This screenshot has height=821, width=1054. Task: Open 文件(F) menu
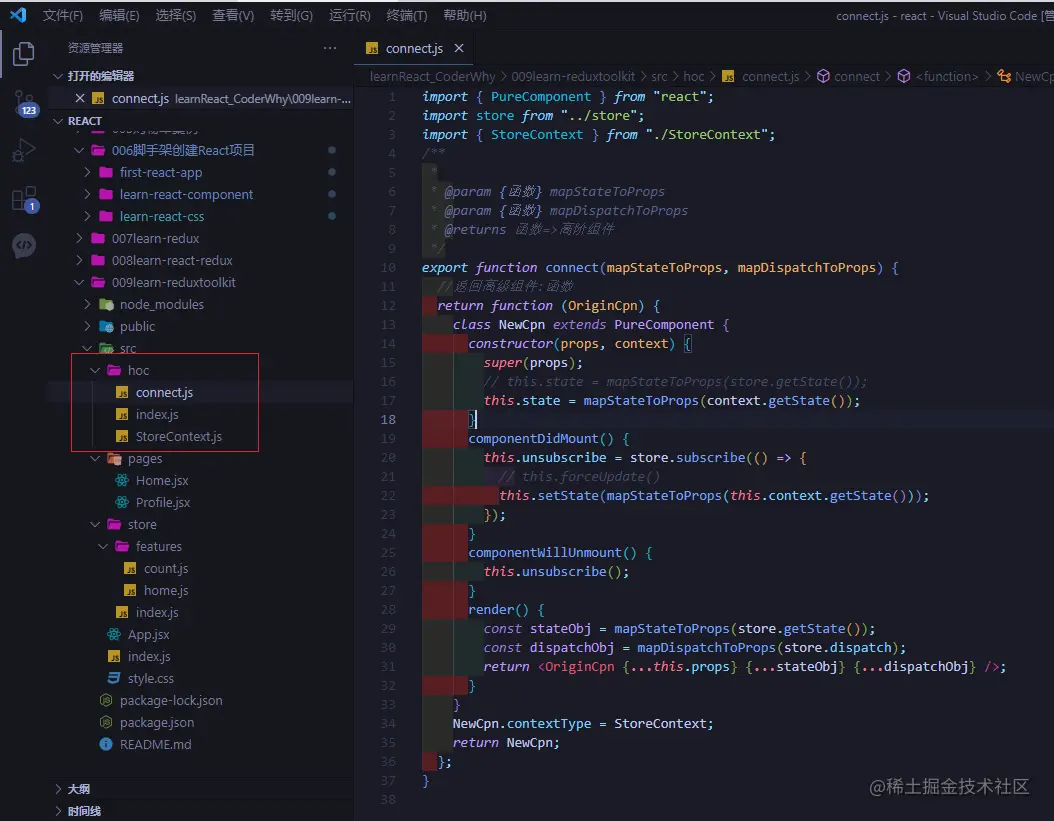(63, 15)
